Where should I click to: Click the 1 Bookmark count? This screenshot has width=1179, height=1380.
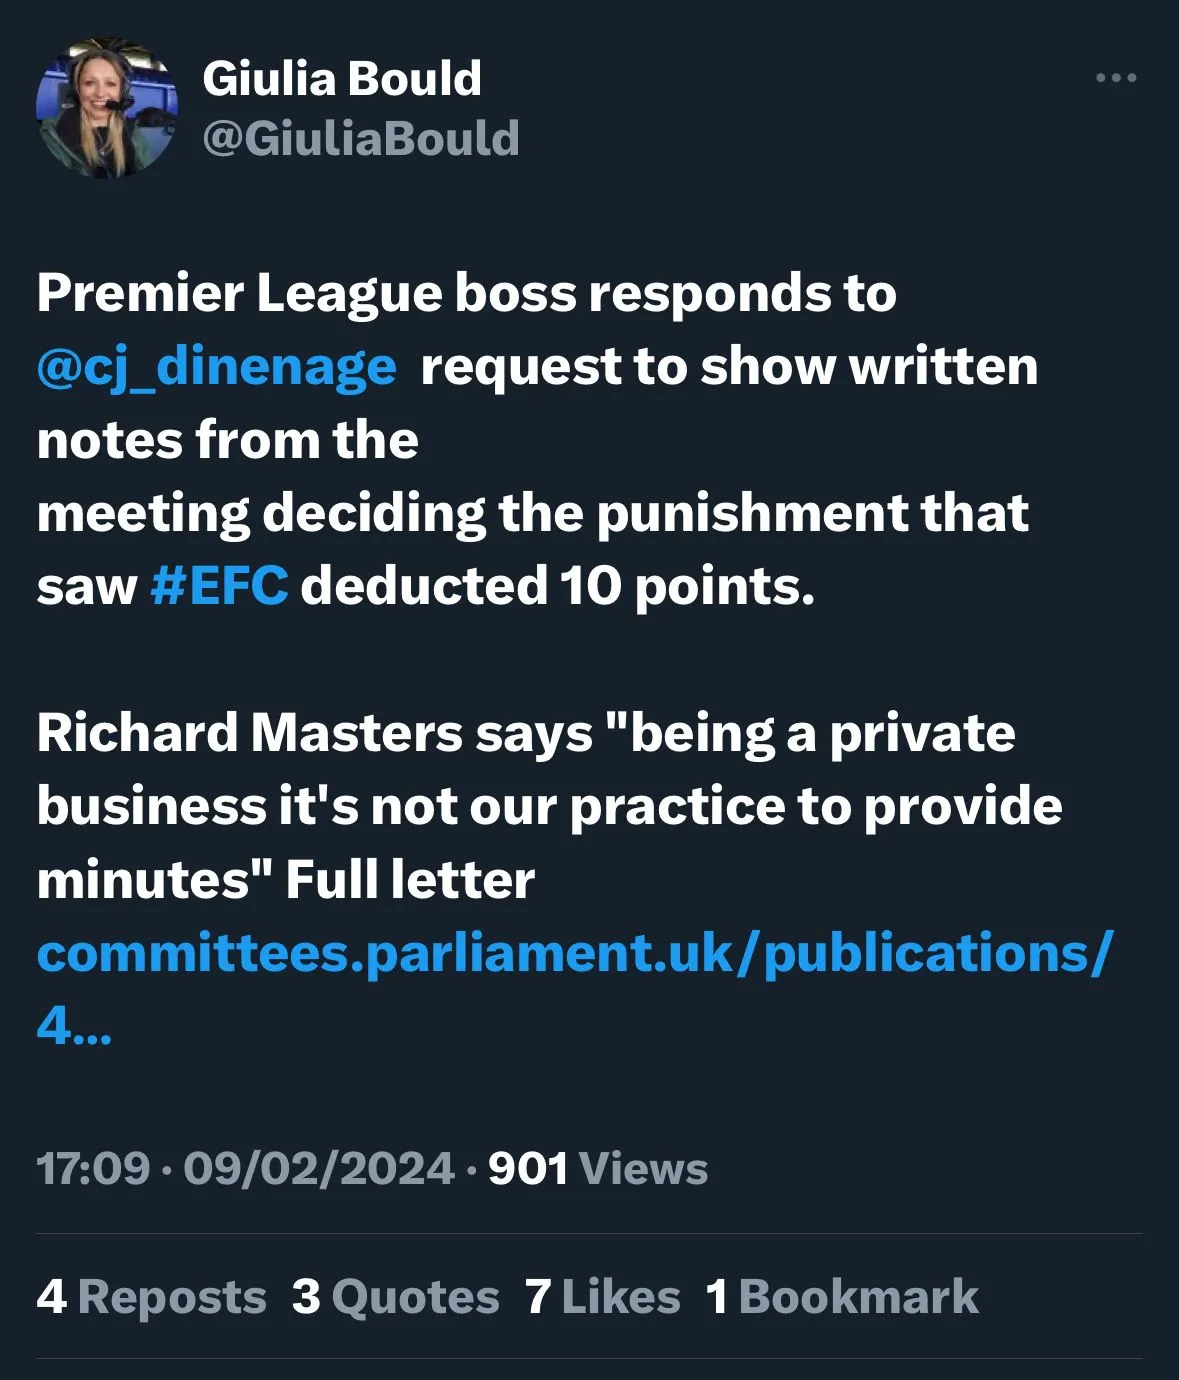pos(842,1297)
